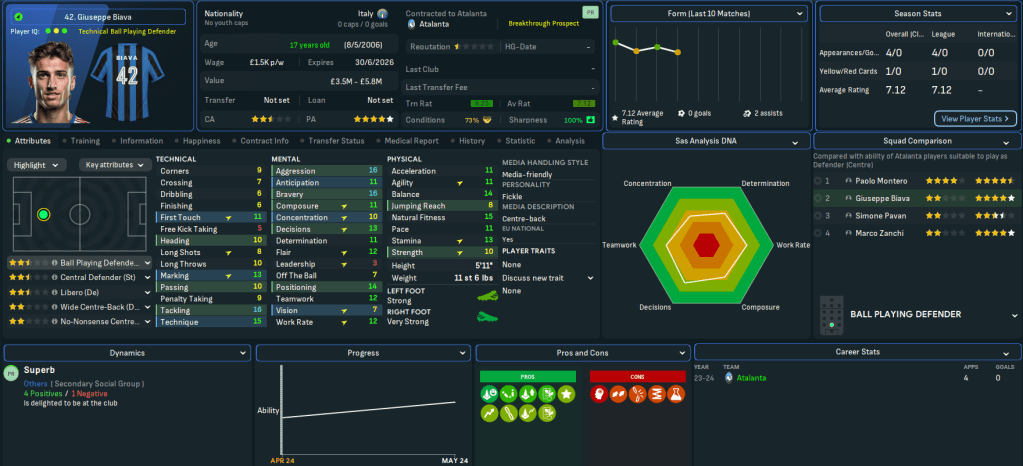1023x466 pixels.
Task: Click the first red icon under Cons
Action: 599,394
